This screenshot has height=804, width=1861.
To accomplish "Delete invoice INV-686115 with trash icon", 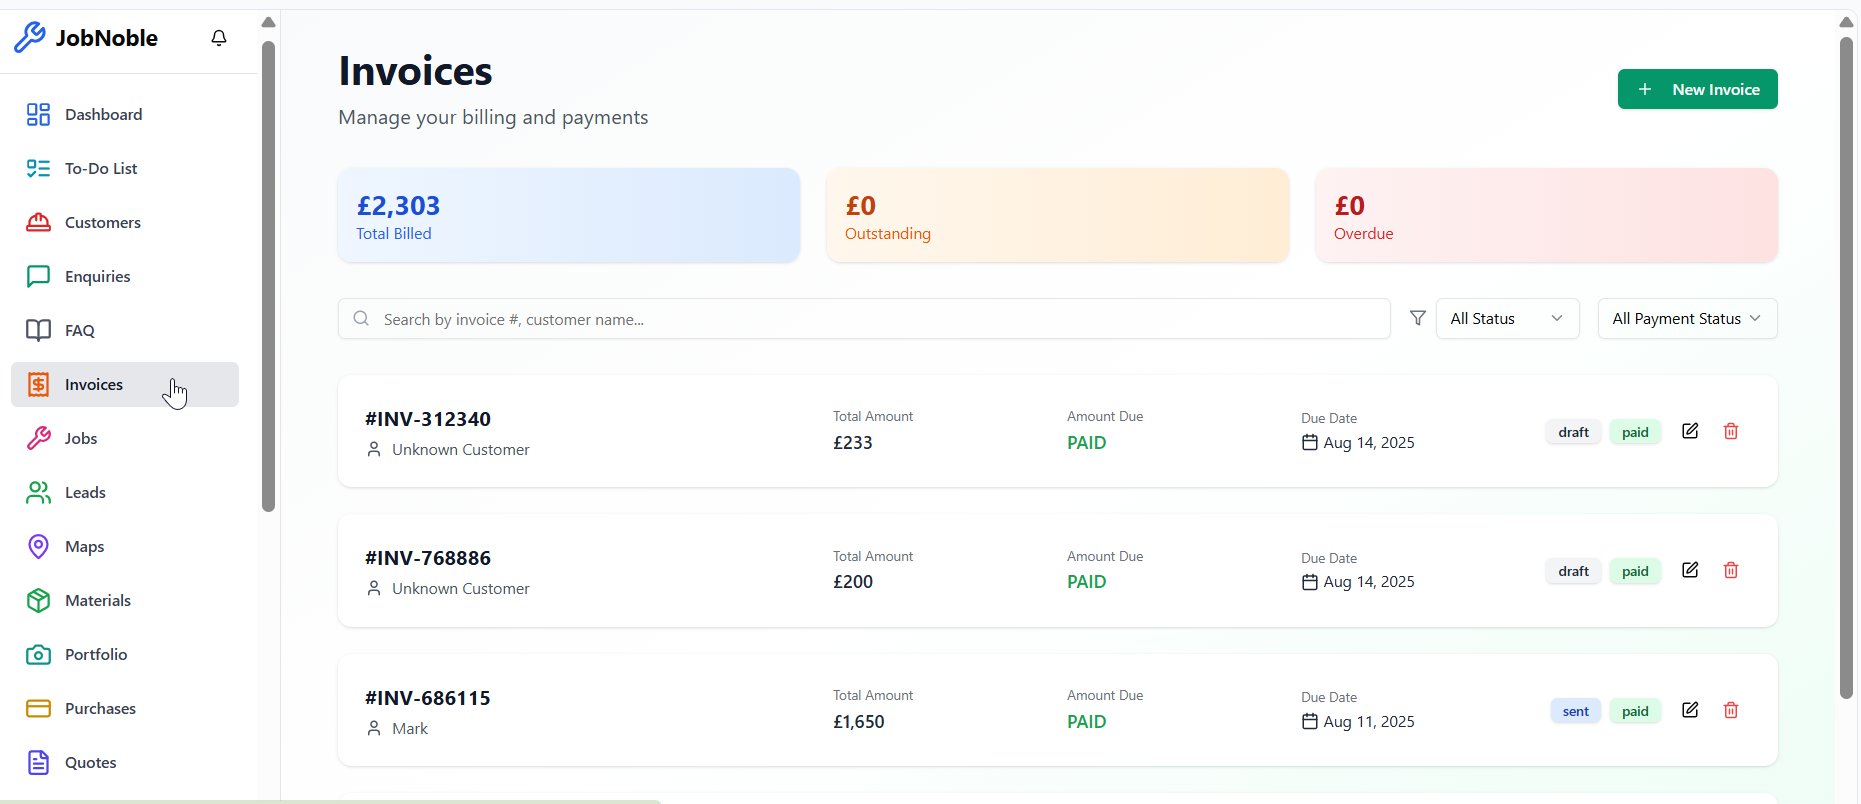I will 1731,710.
